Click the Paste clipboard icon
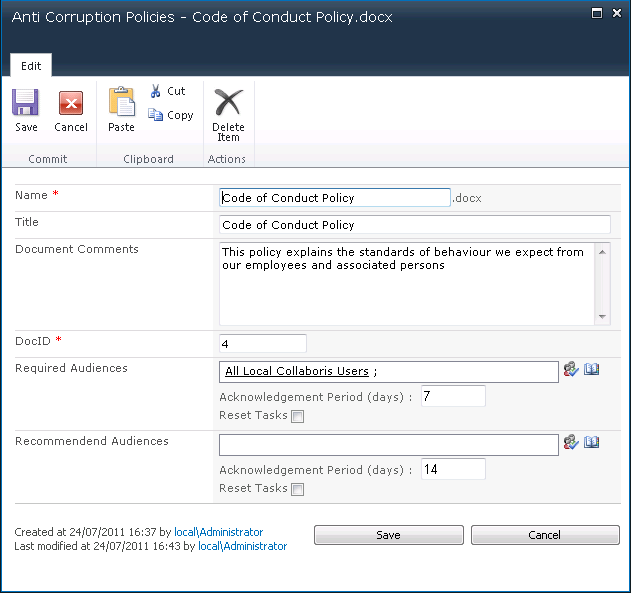The height and width of the screenshot is (593, 631). (x=121, y=103)
